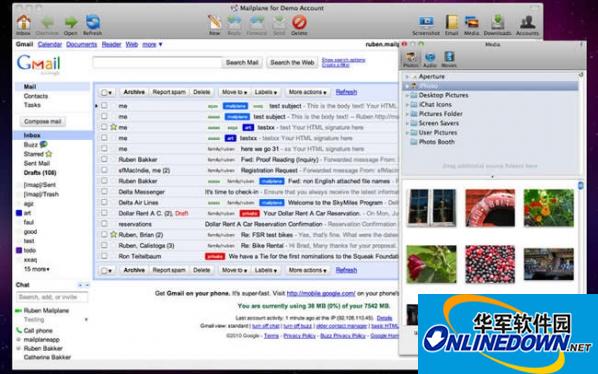Open the bottom 'Move to' dropdown
Image resolution: width=598 pixels, height=374 pixels.
click(234, 270)
